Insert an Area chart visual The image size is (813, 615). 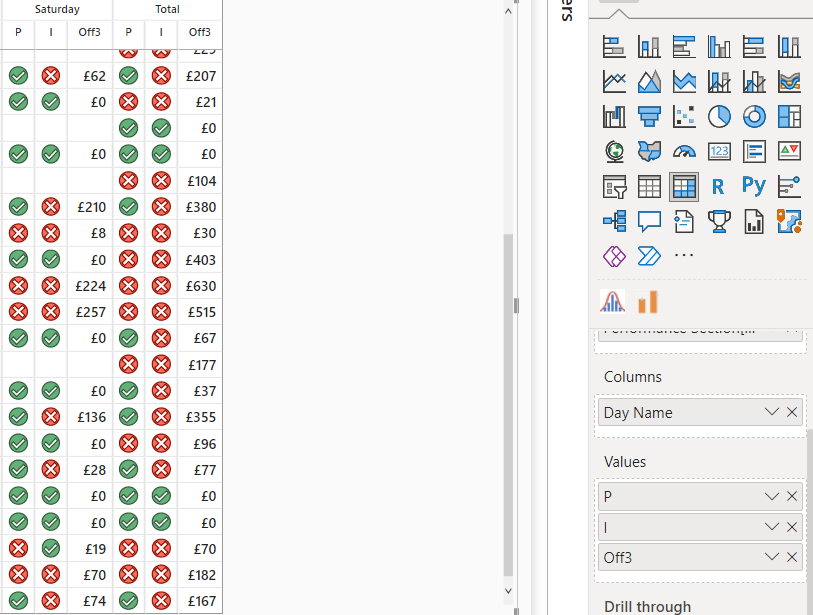649,81
